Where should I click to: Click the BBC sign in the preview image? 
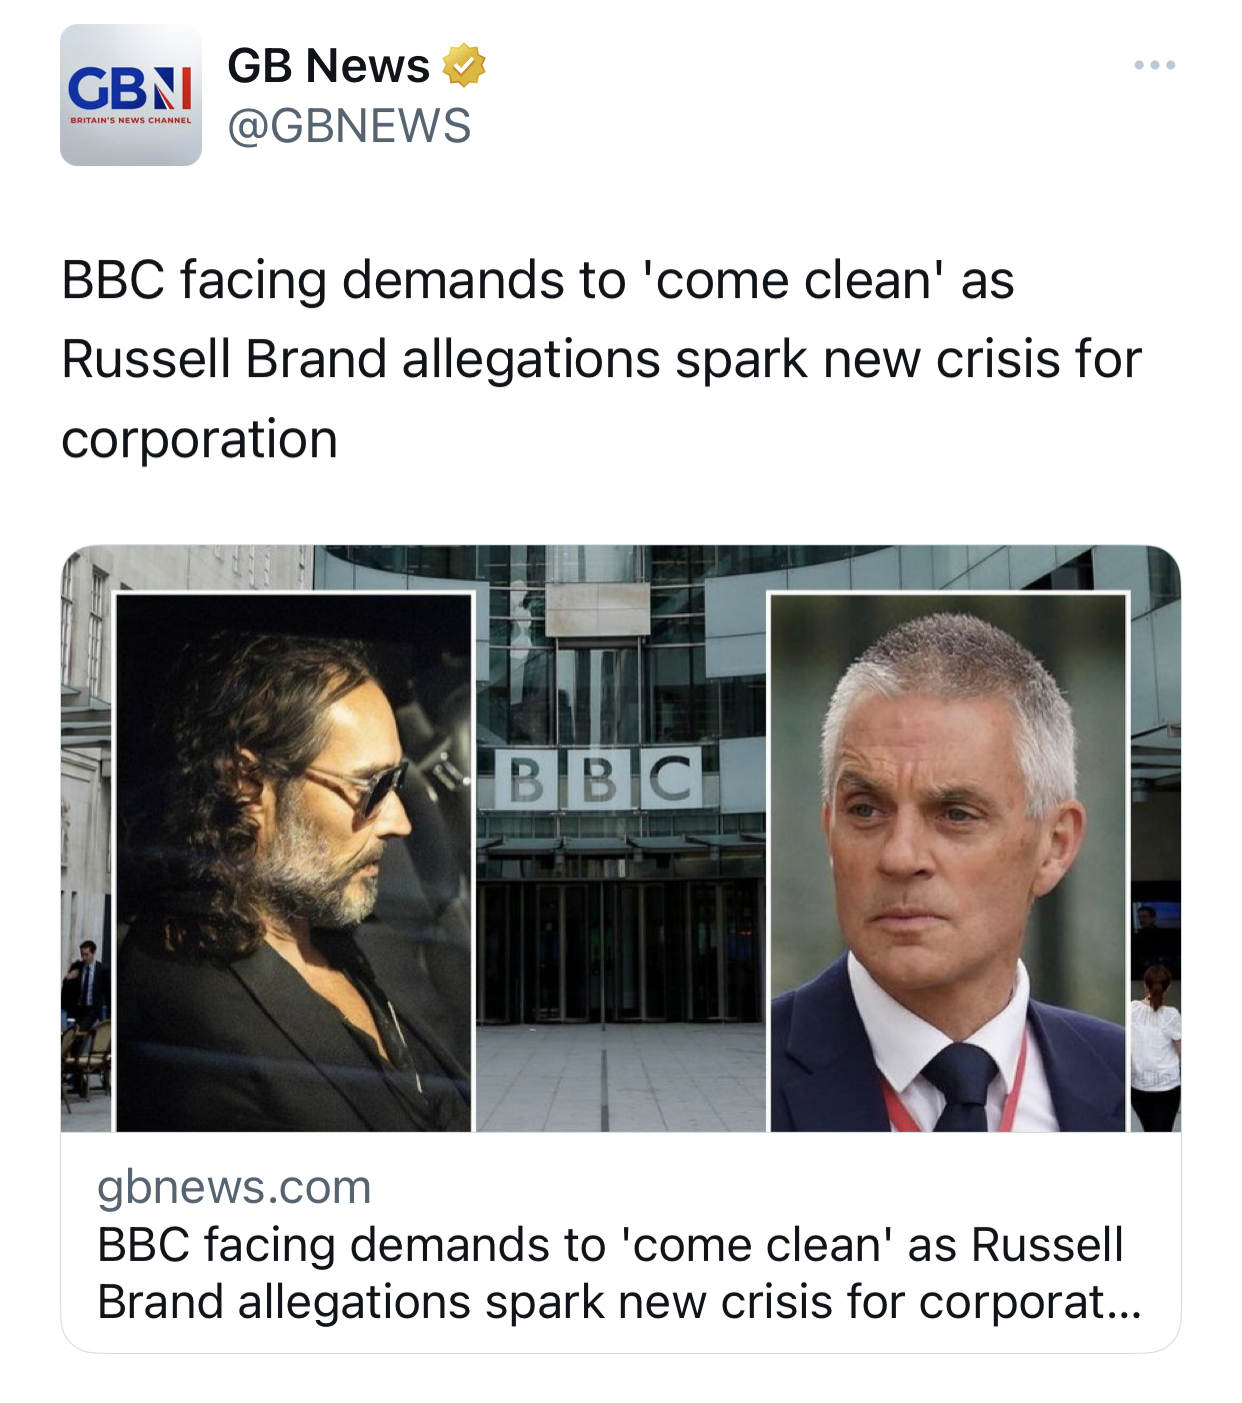pyautogui.click(x=599, y=779)
